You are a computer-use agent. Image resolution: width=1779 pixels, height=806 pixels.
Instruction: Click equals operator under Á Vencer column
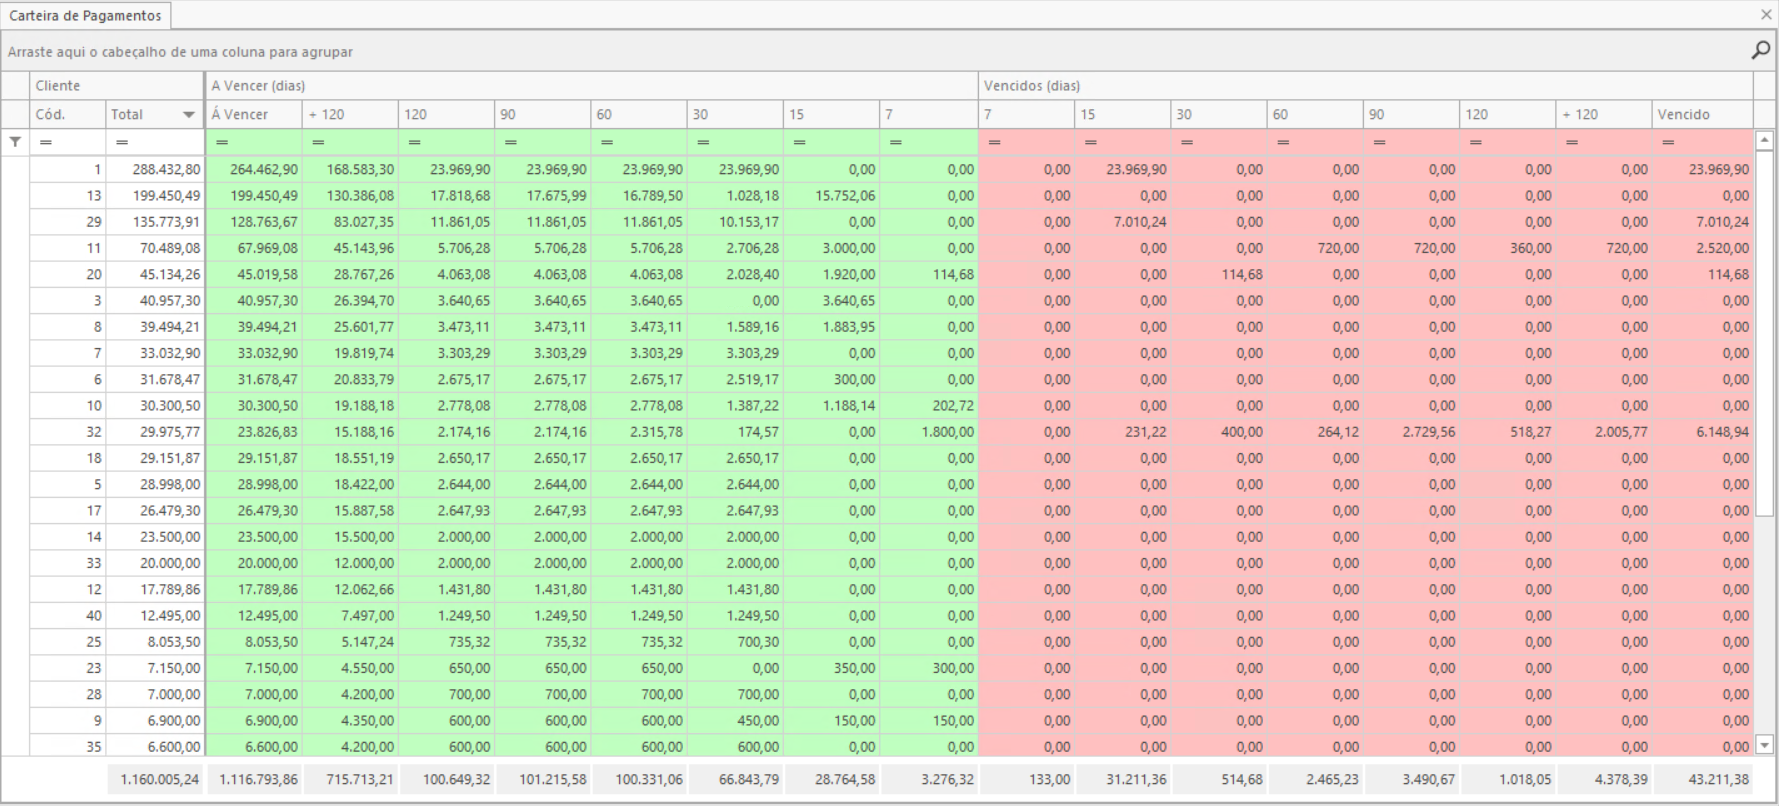click(x=222, y=142)
